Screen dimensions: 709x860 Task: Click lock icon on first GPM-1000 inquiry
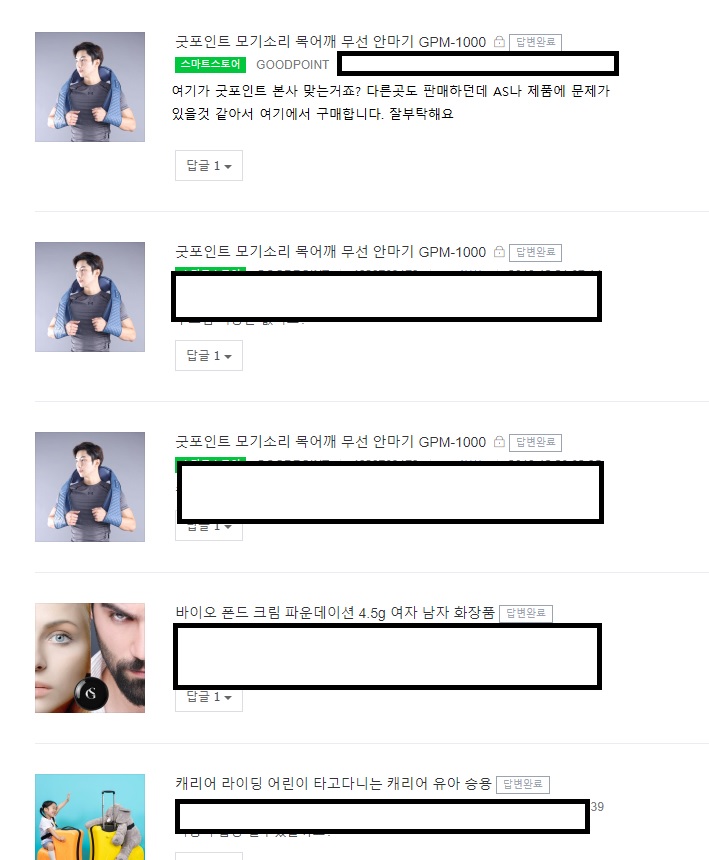click(x=499, y=42)
